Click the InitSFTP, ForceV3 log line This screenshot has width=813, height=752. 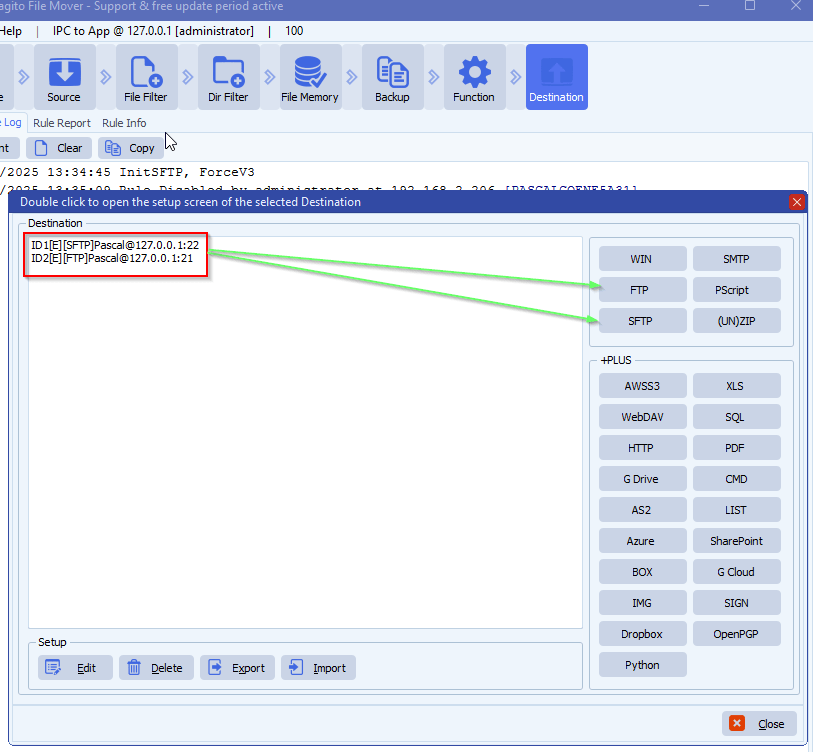pos(128,172)
